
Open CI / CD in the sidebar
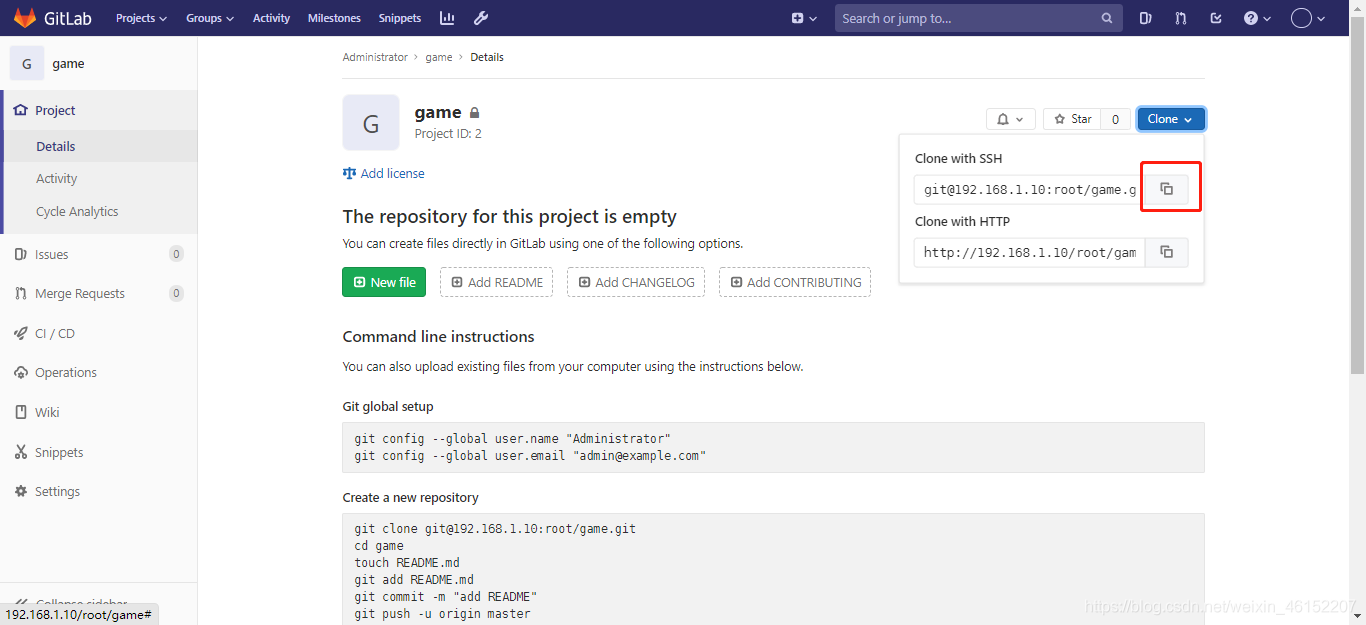click(x=99, y=333)
